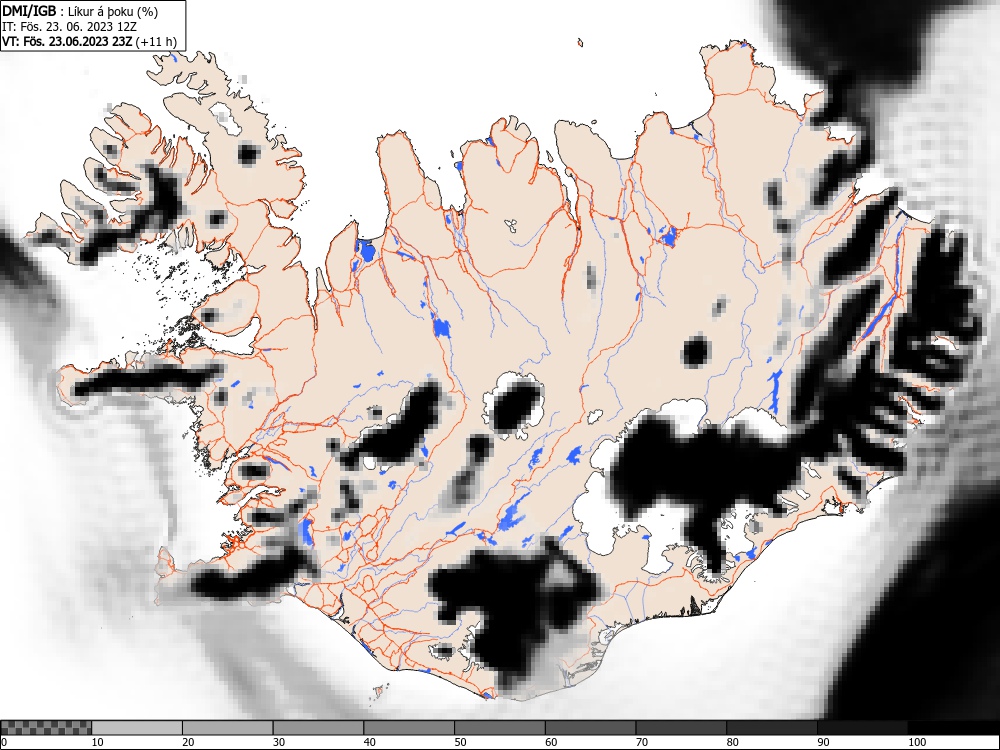
Task: Click the legend label '70'
Action: click(642, 742)
